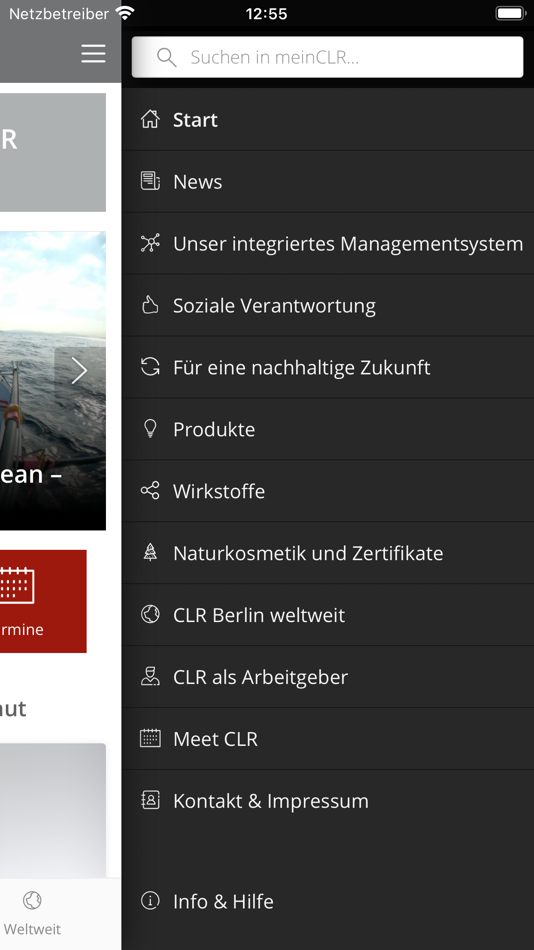Tap the network icon for Managementsystem
This screenshot has width=534, height=950.
[x=150, y=243]
